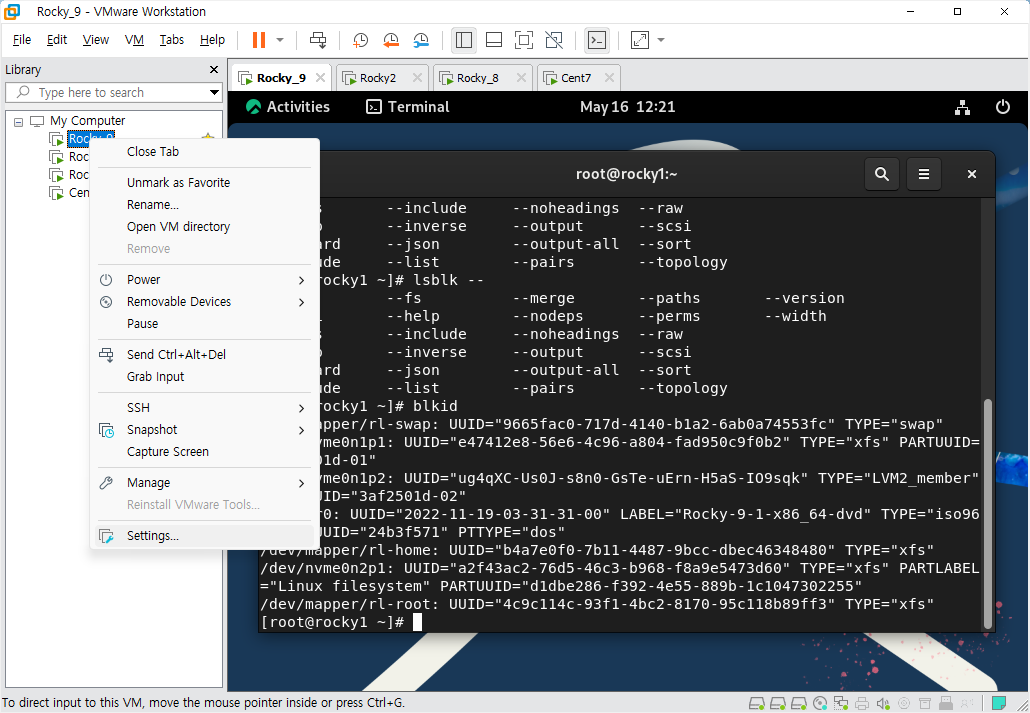
Task: Click the Send Ctrl+Alt+Del toolbar icon
Action: (x=318, y=40)
